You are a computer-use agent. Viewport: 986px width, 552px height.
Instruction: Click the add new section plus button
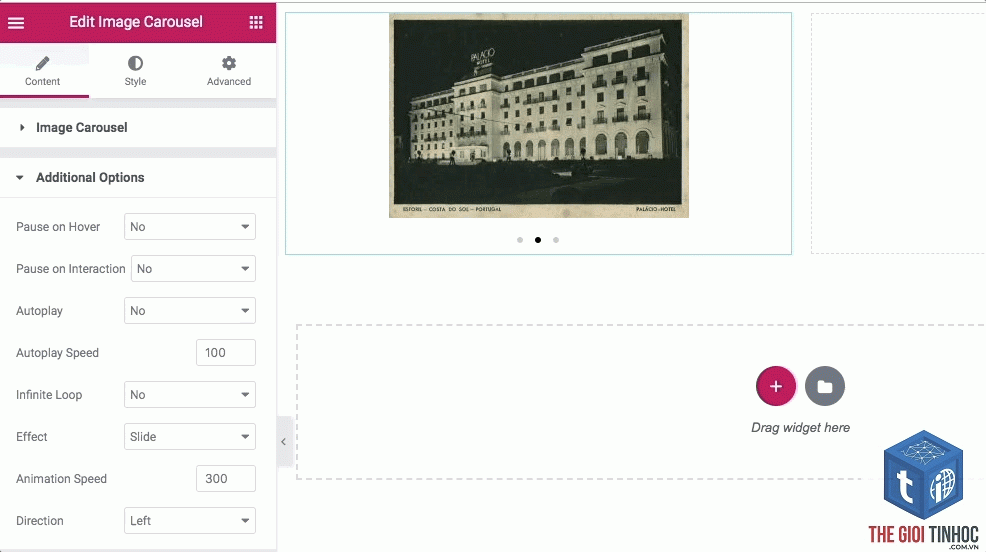776,386
